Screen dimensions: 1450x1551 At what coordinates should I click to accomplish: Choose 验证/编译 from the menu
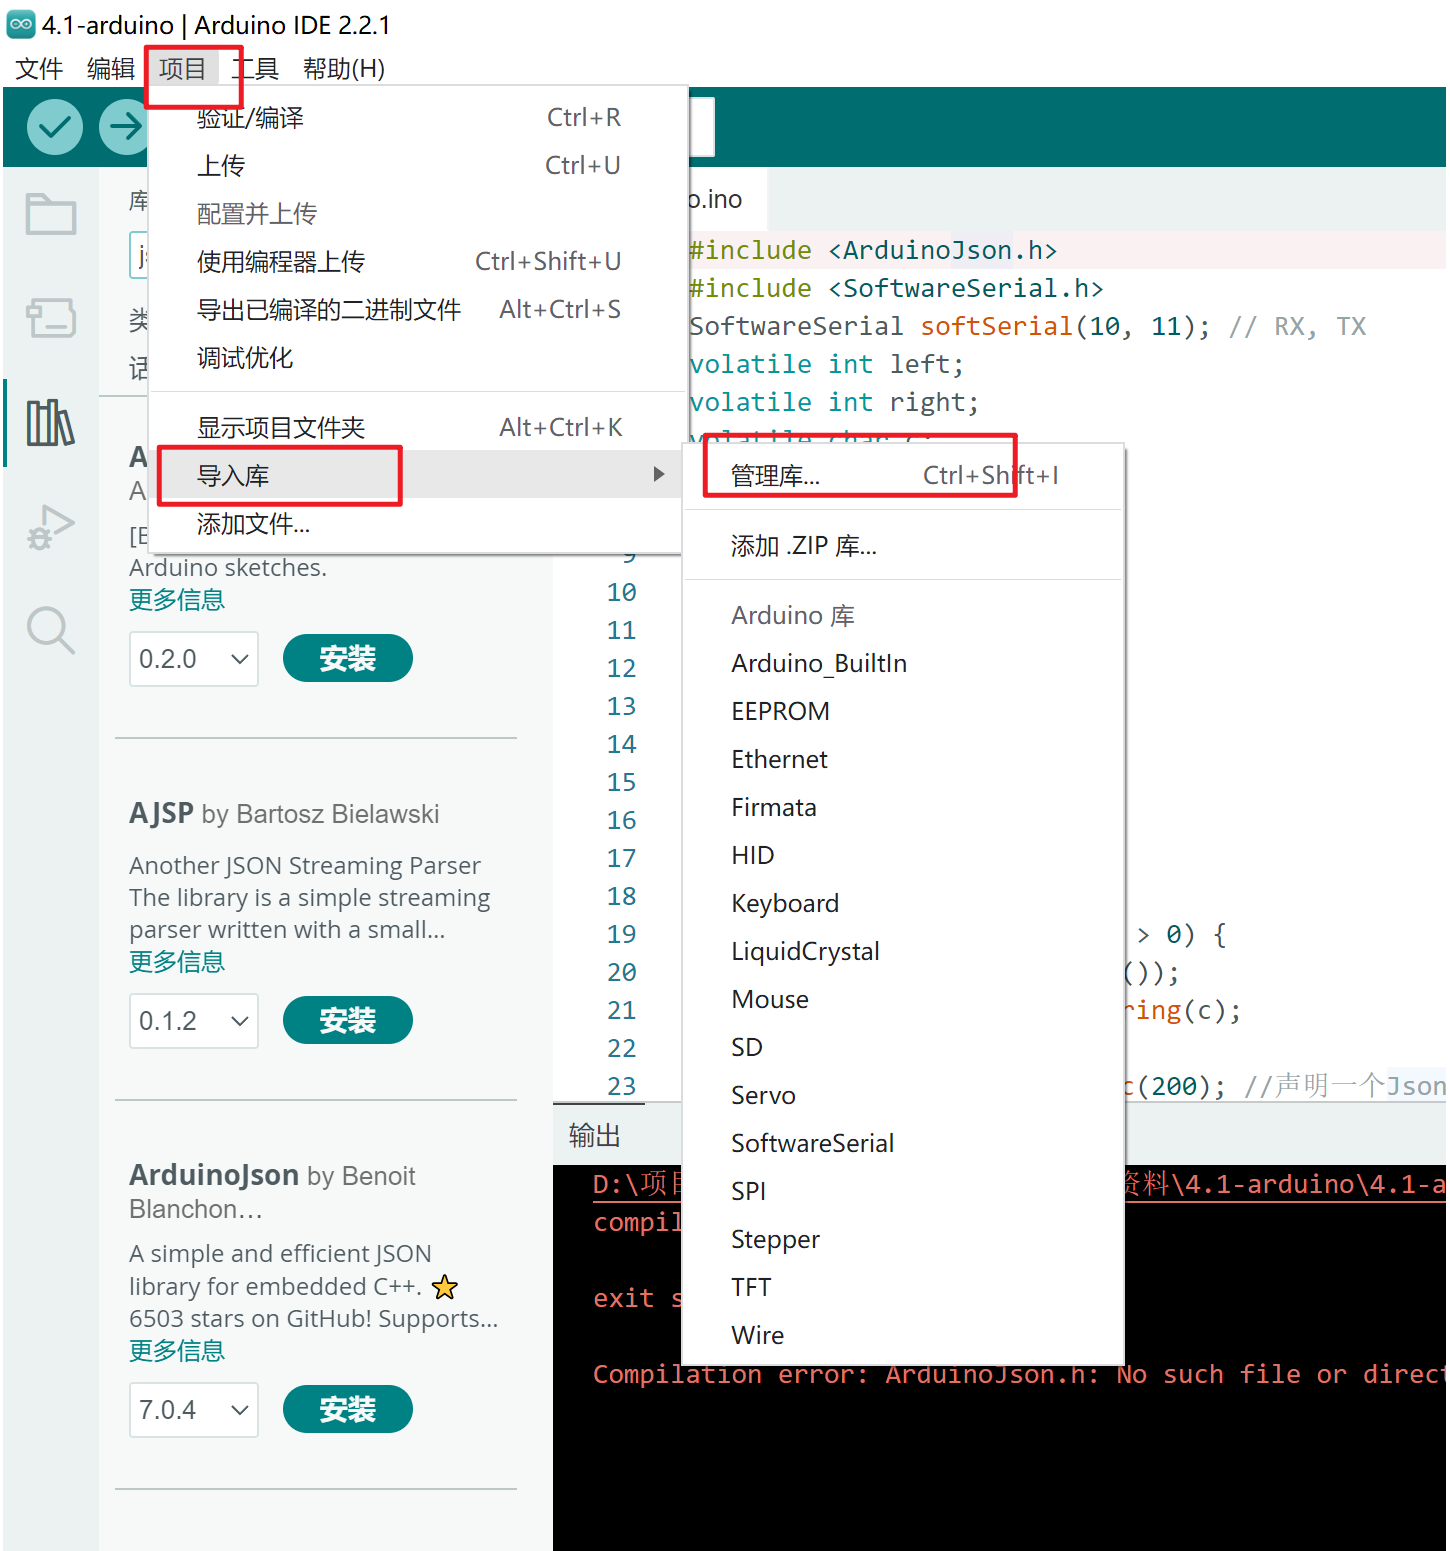(418, 118)
